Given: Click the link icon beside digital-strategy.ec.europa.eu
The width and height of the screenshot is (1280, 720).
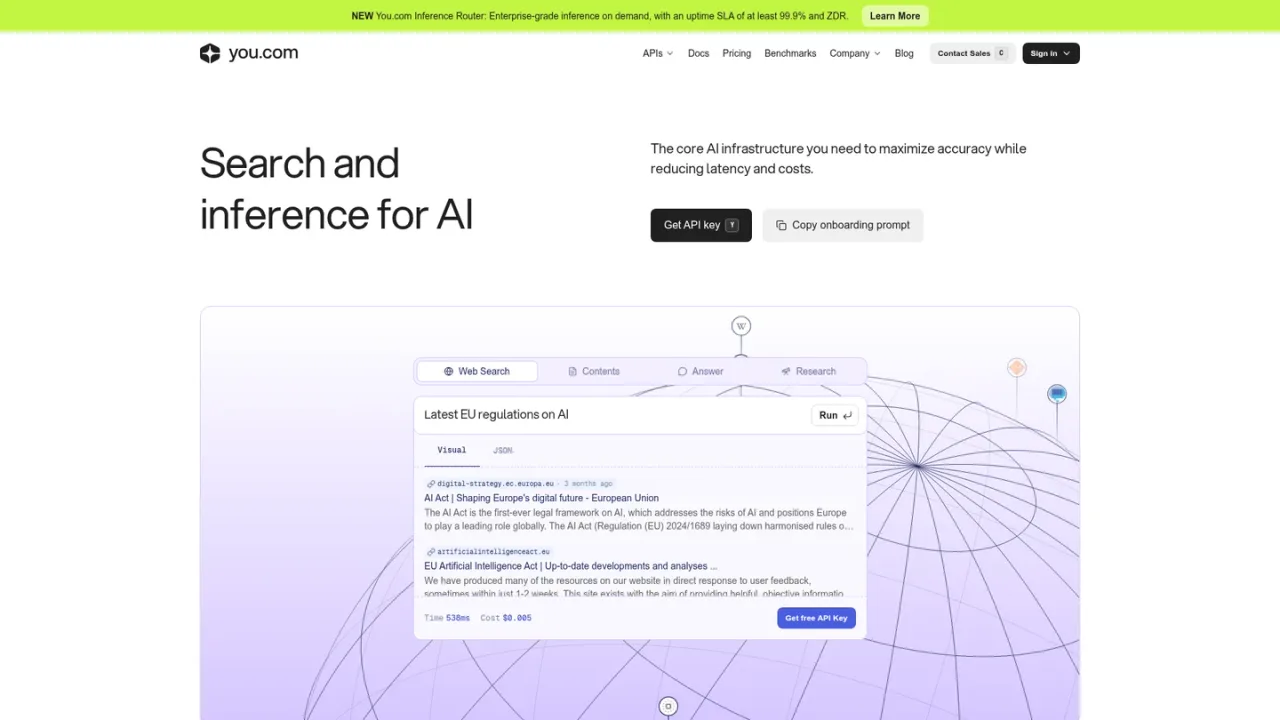Looking at the screenshot, I should pos(431,484).
